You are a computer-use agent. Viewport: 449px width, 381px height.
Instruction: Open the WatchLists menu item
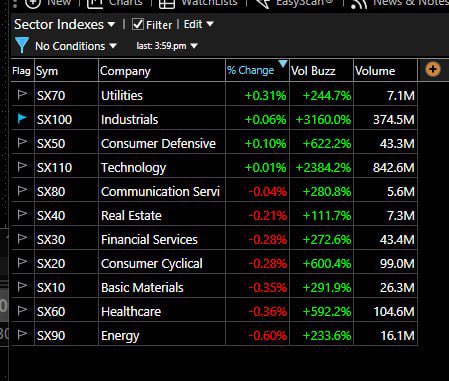(198, 3)
